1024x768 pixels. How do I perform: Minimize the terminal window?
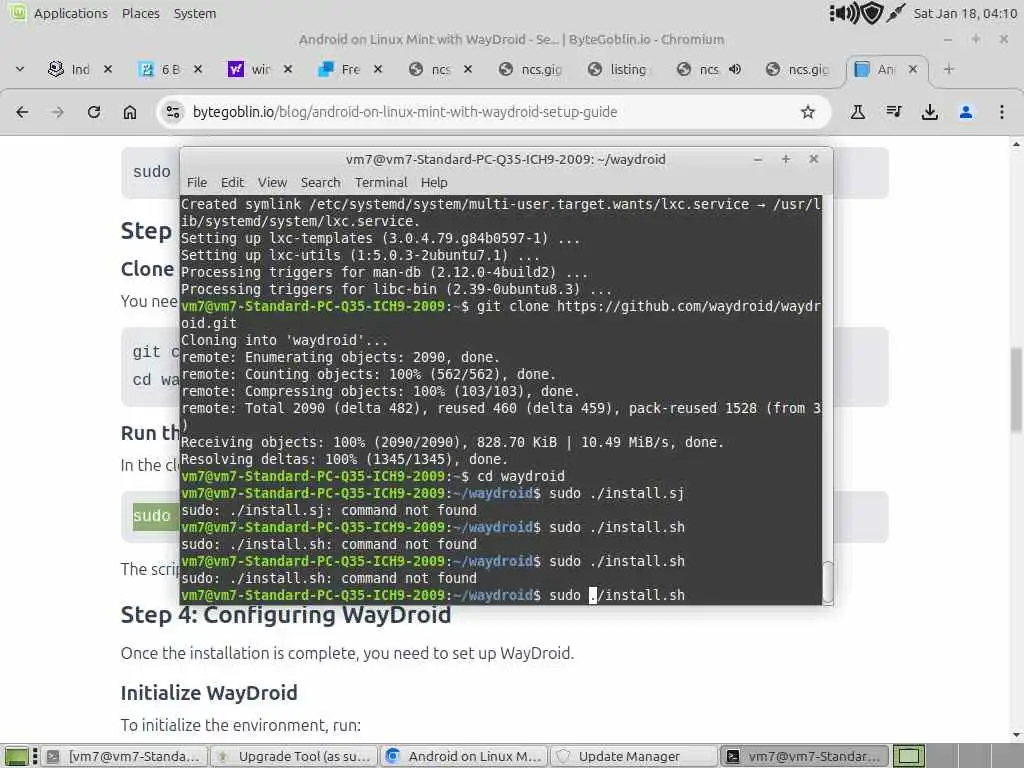[x=758, y=159]
